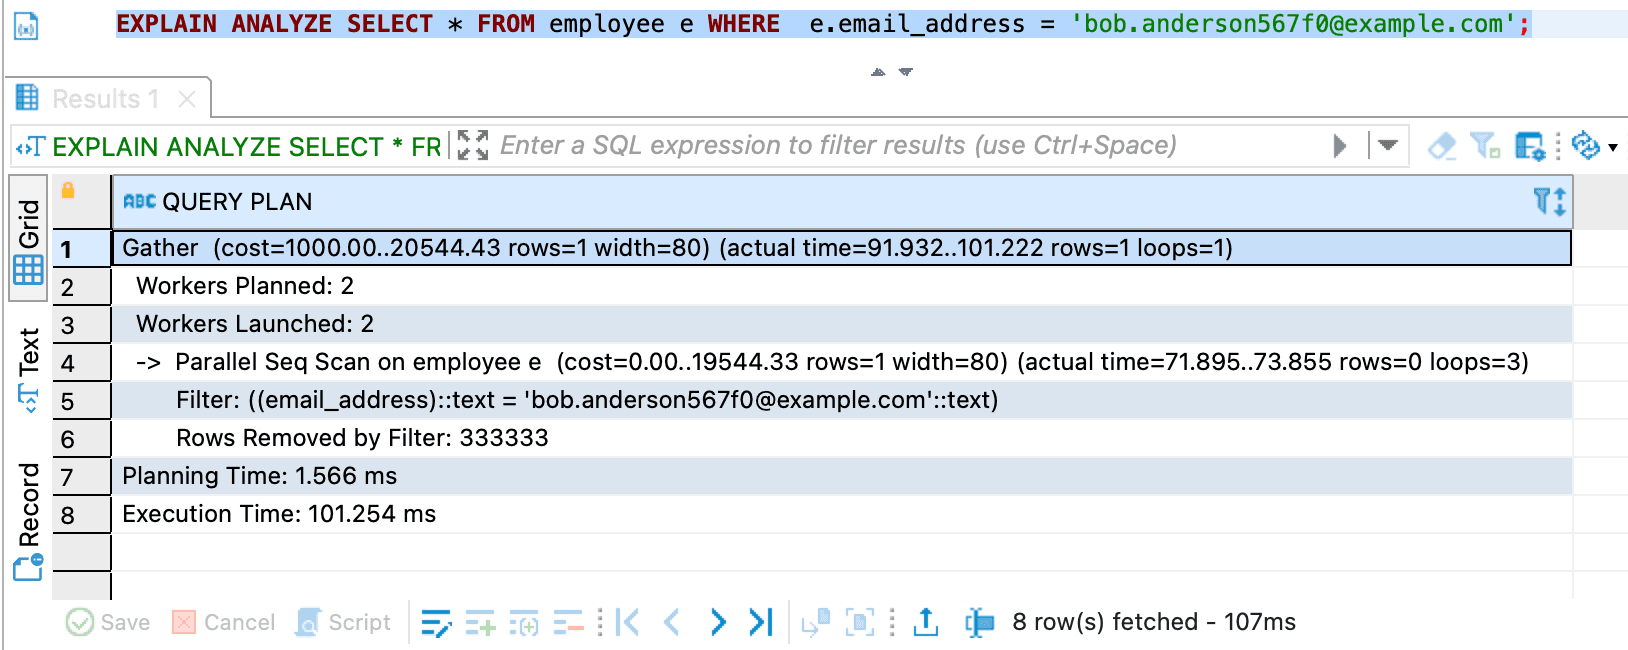Go to the last row icon
Screen dimensions: 1628x650
pyautogui.click(x=761, y=622)
